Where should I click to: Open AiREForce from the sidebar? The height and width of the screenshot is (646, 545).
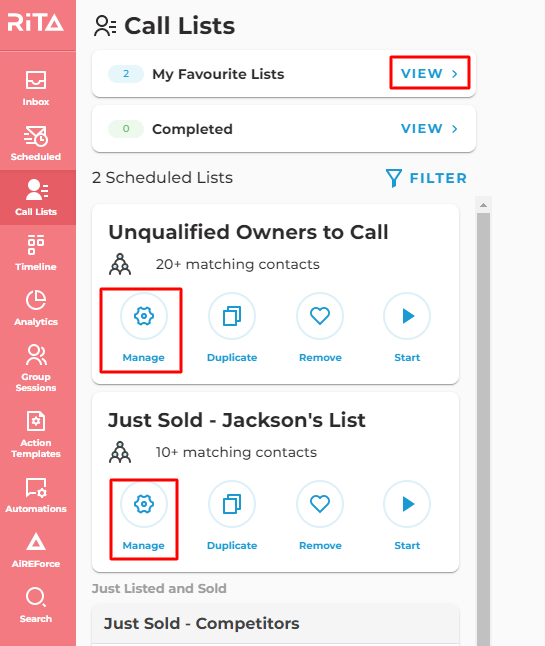36,550
